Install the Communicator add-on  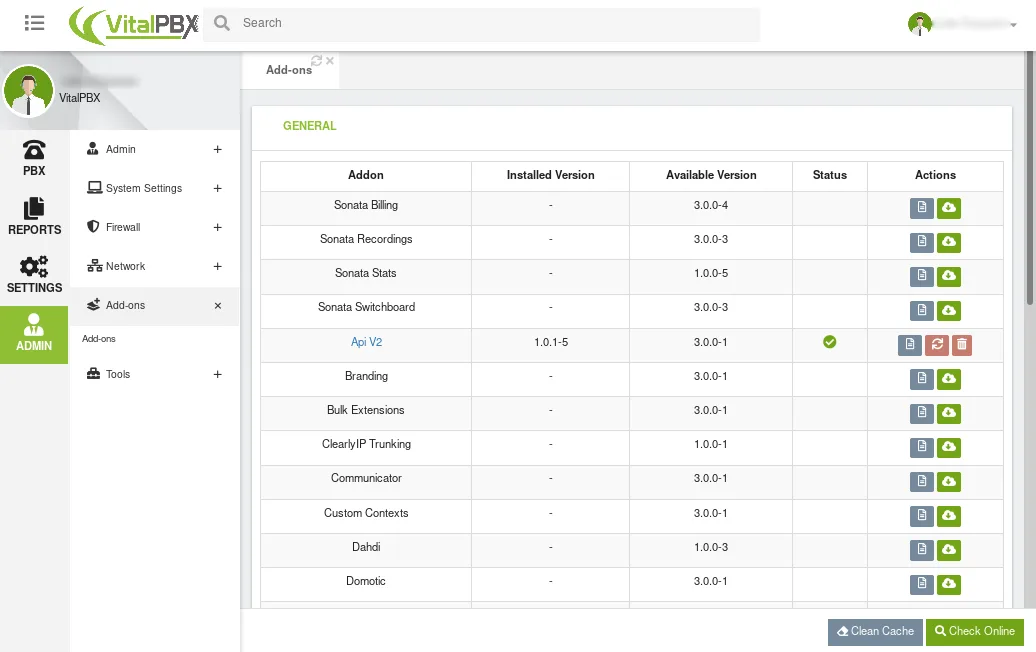pos(949,482)
